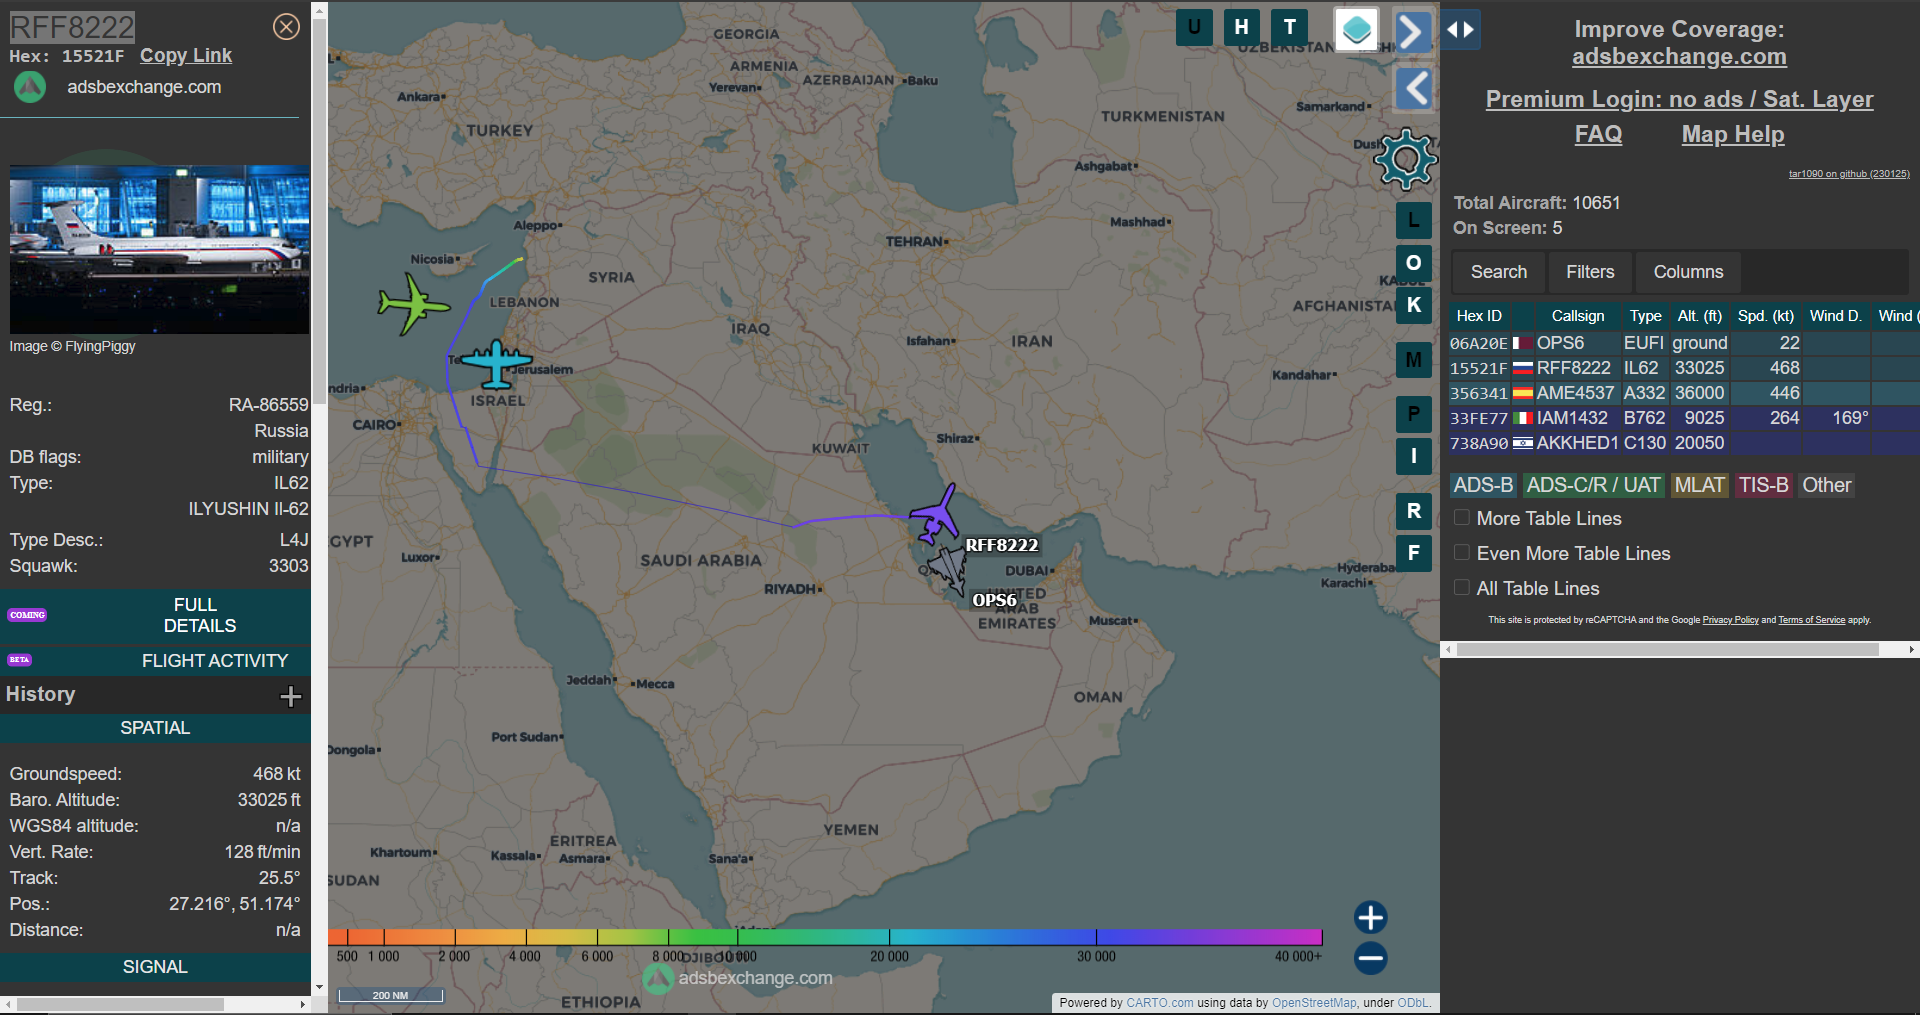Screen dimensions: 1920x1015
Task: Open the SPATIAL section header
Action: tap(155, 728)
